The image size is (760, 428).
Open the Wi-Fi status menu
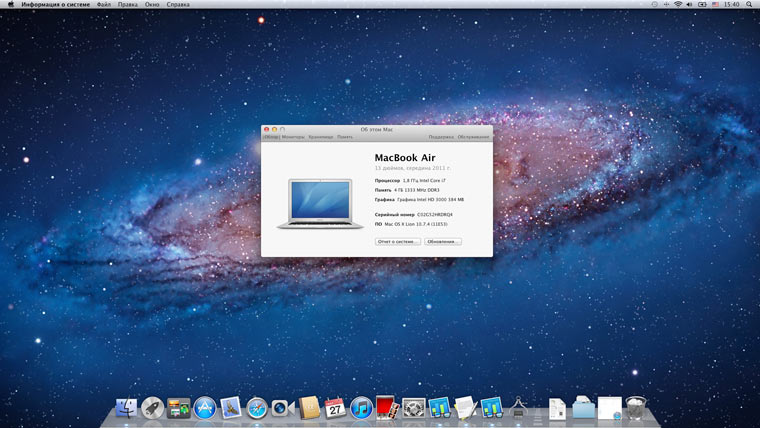(x=678, y=4)
